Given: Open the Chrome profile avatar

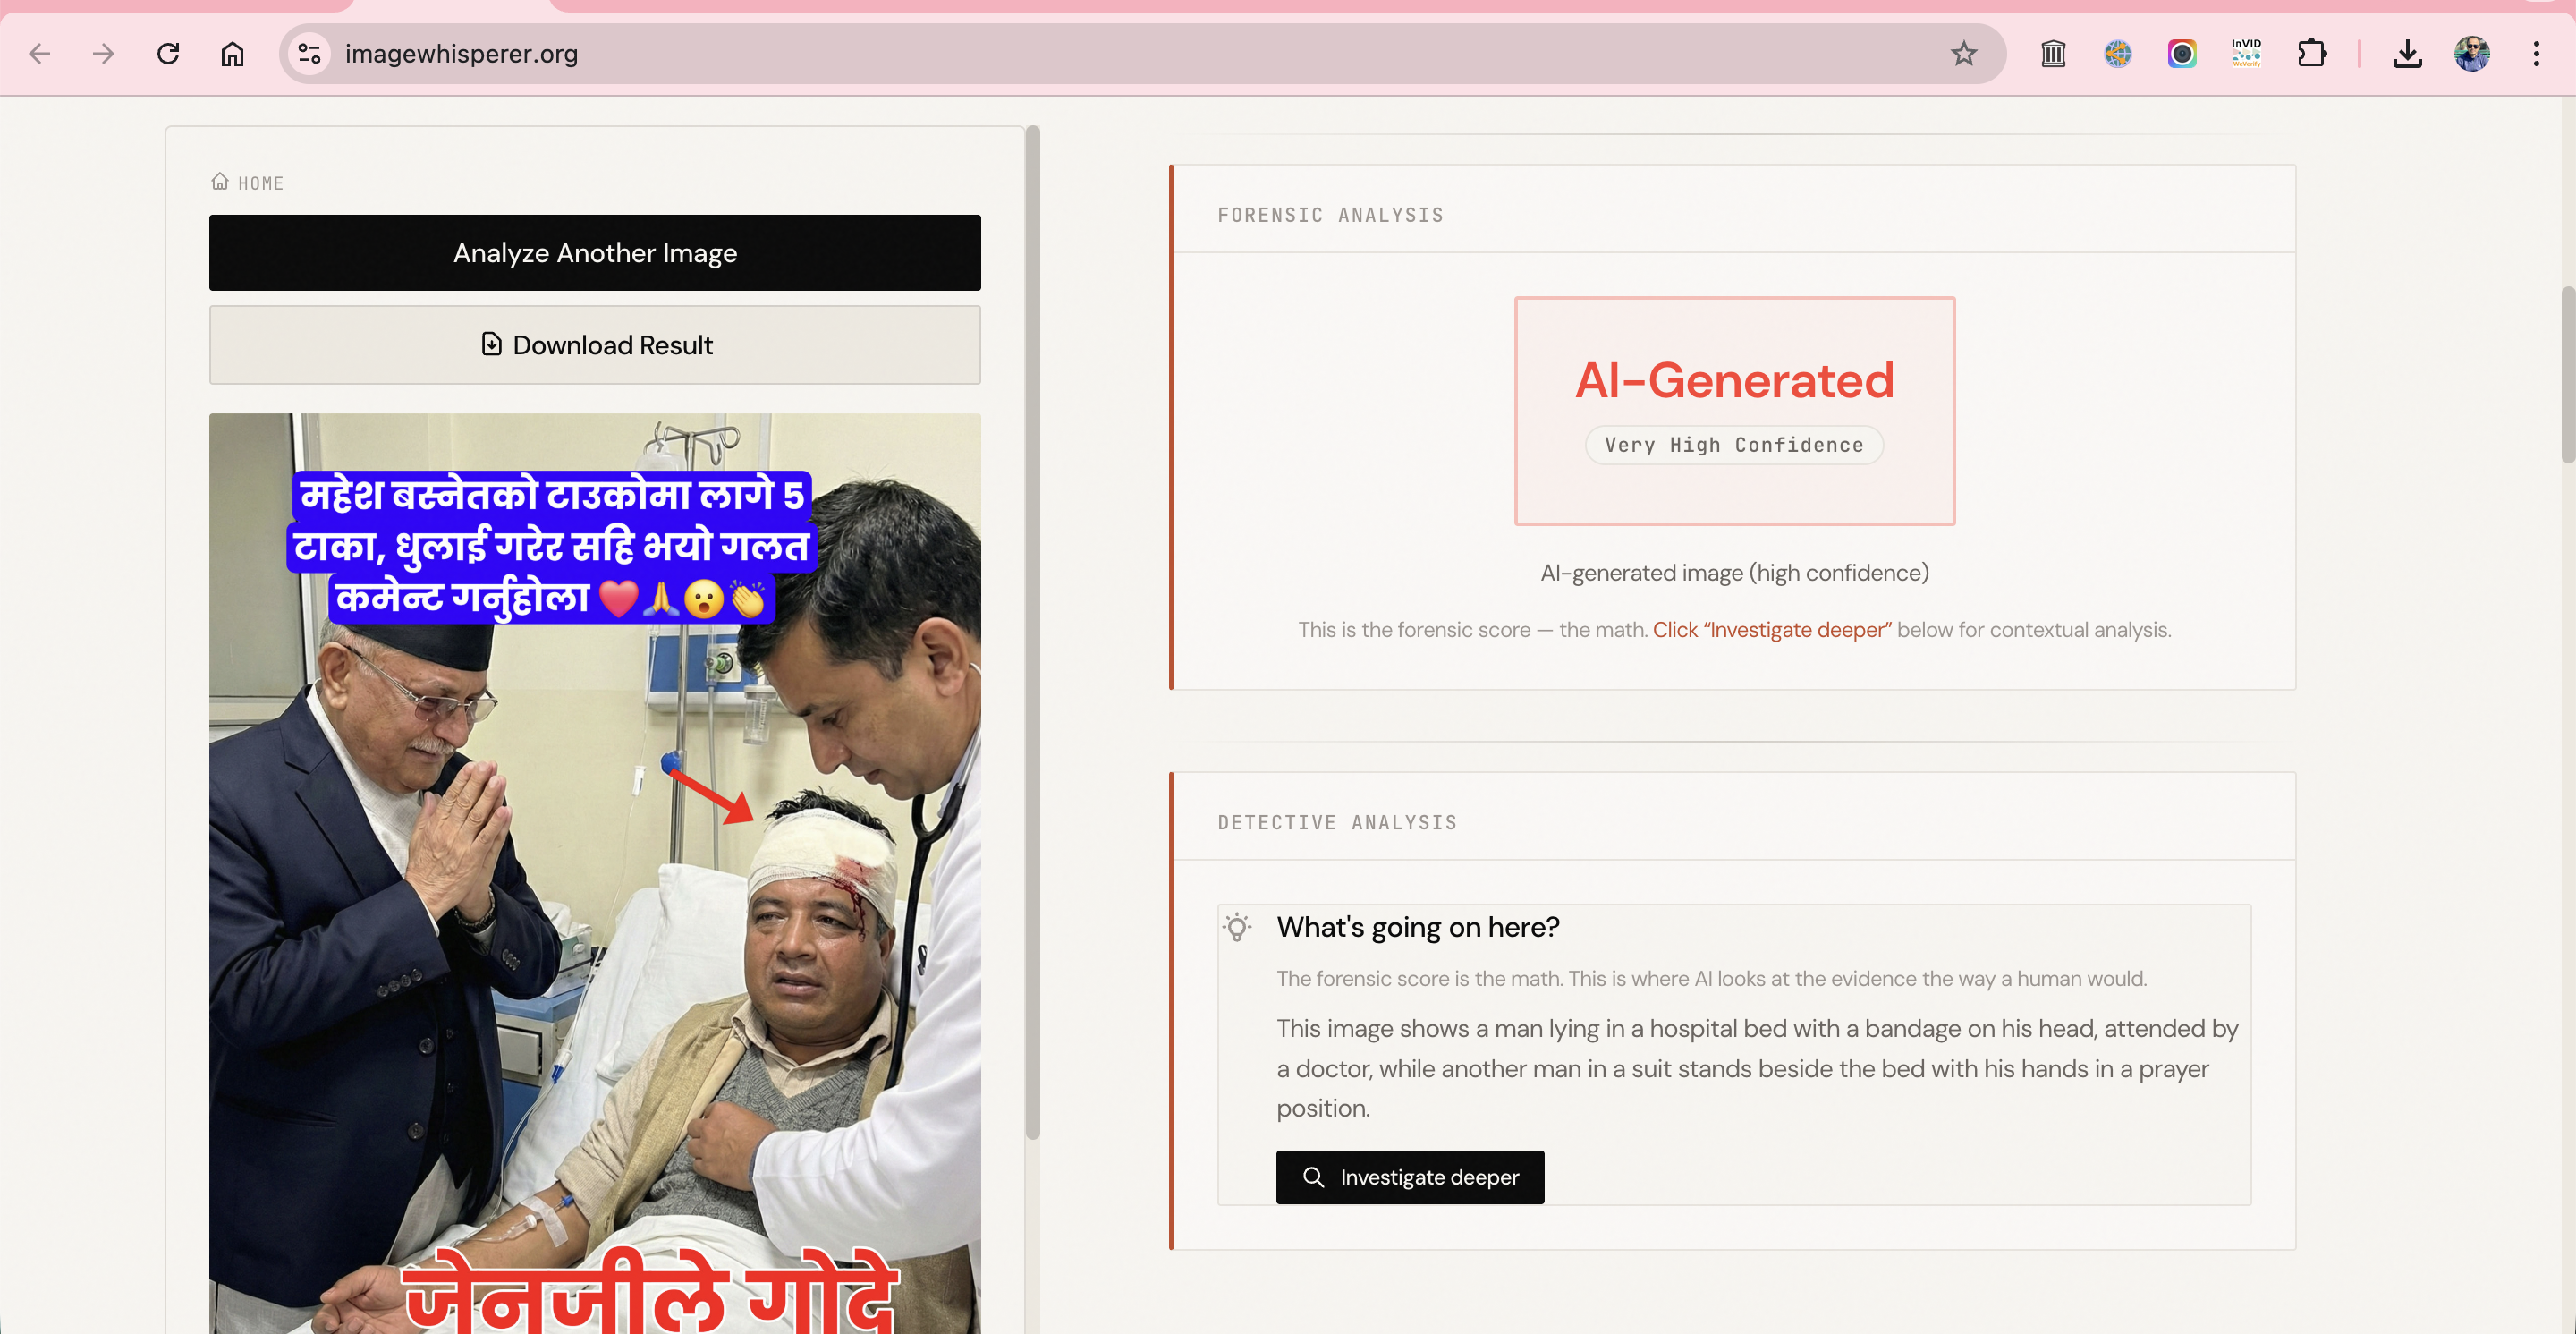Looking at the screenshot, I should coord(2471,54).
